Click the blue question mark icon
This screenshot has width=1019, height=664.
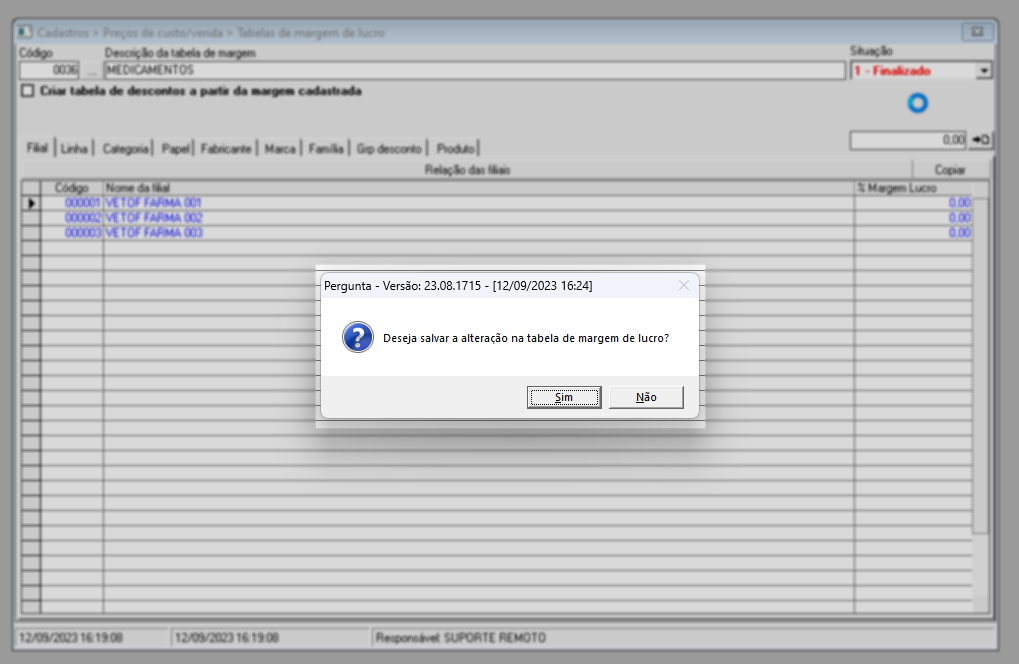(357, 337)
